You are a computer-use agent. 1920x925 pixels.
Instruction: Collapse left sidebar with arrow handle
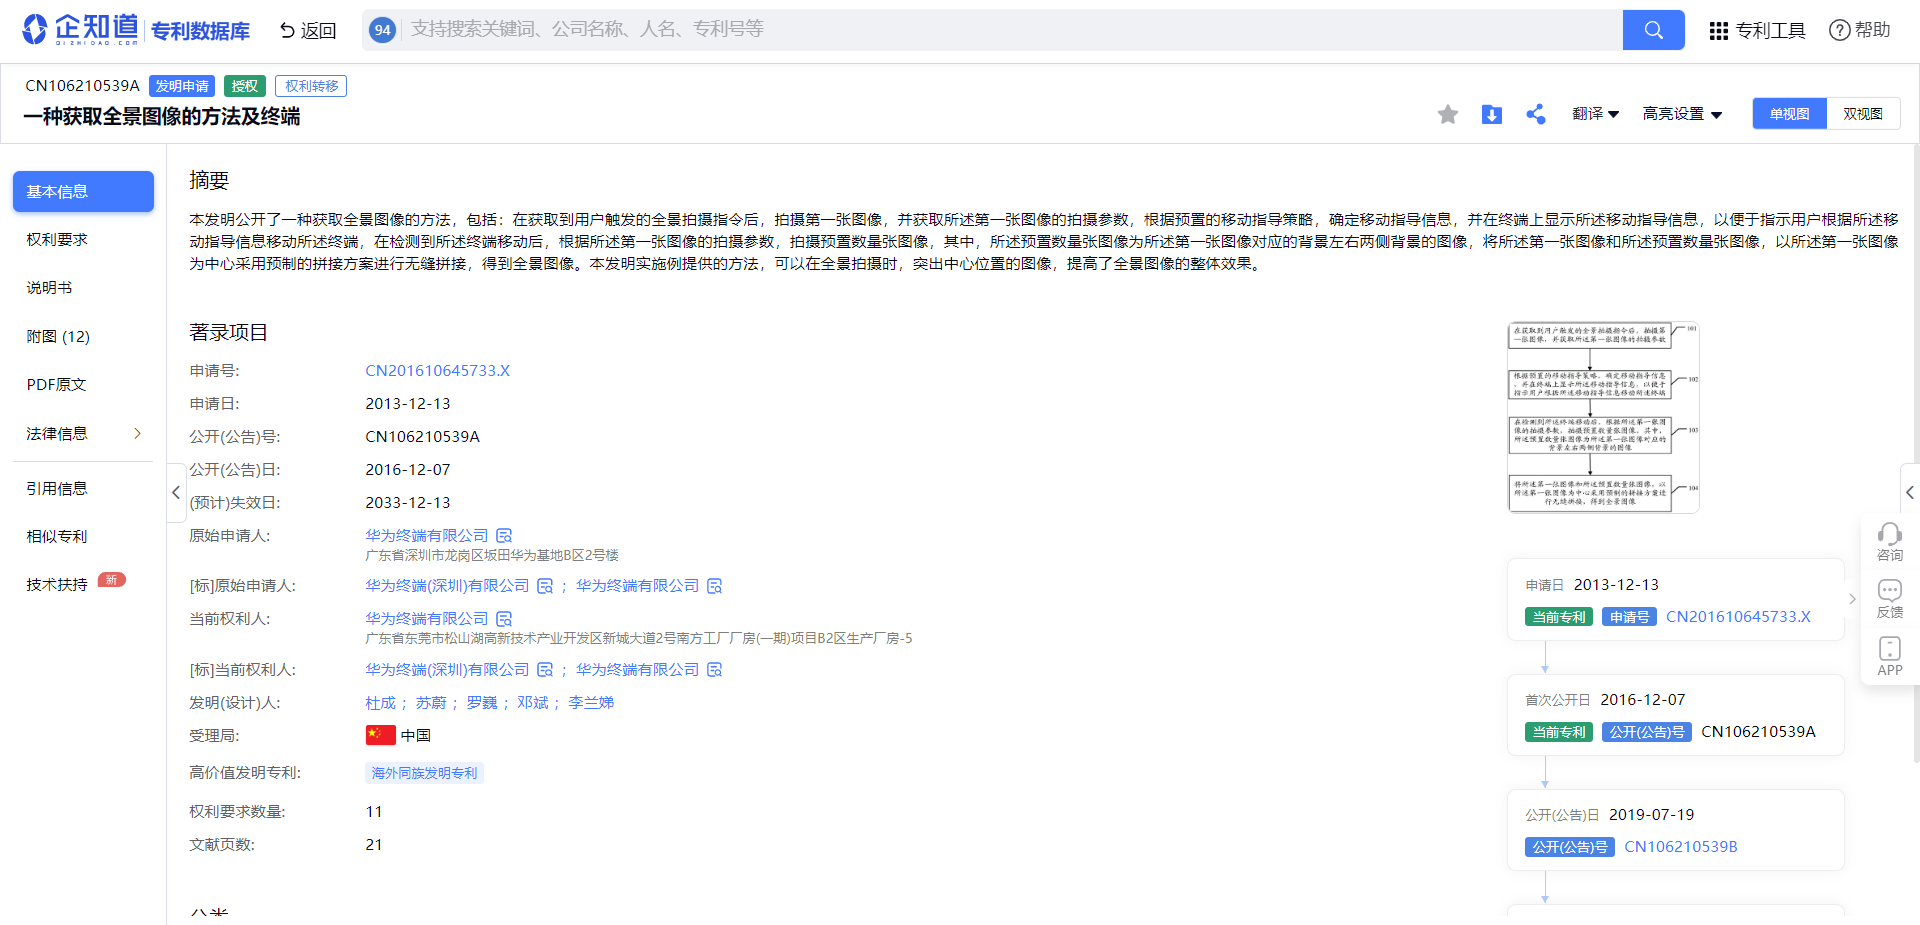(x=176, y=492)
